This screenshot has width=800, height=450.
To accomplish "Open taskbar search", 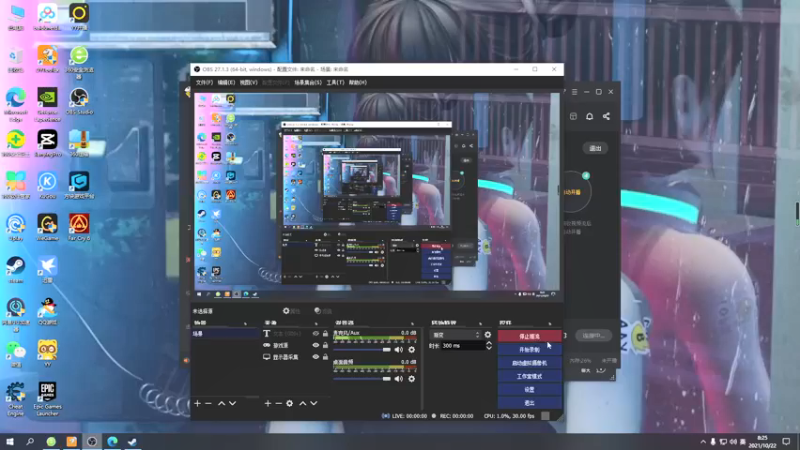I will pyautogui.click(x=30, y=441).
